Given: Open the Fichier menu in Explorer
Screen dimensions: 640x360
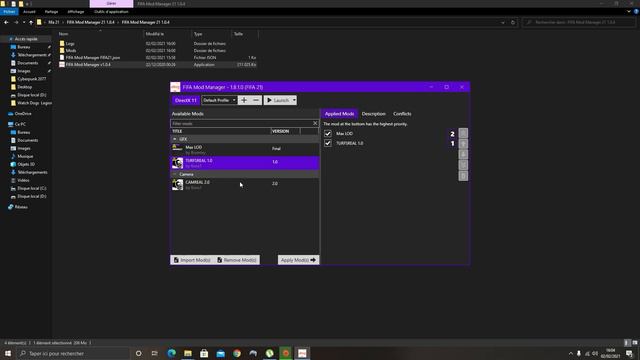Looking at the screenshot, I should (x=9, y=12).
